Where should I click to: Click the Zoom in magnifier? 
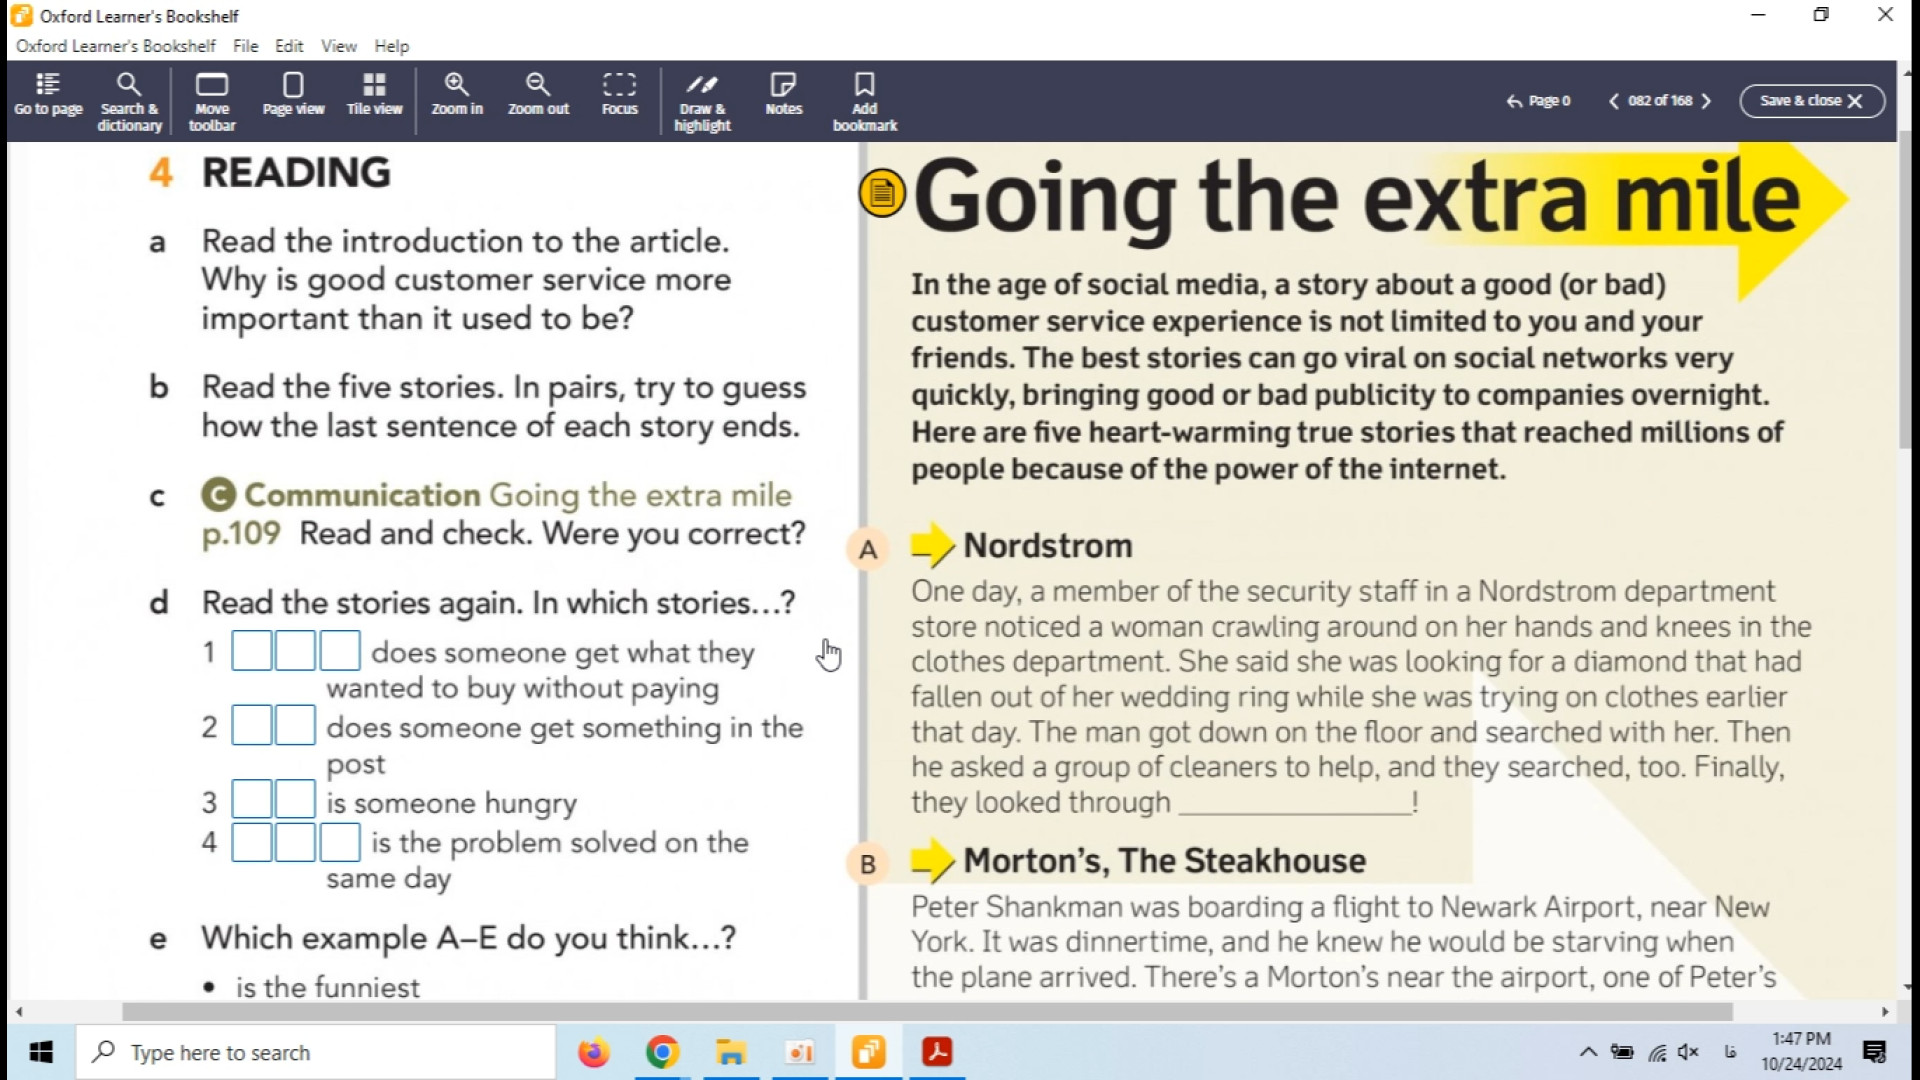tap(457, 95)
